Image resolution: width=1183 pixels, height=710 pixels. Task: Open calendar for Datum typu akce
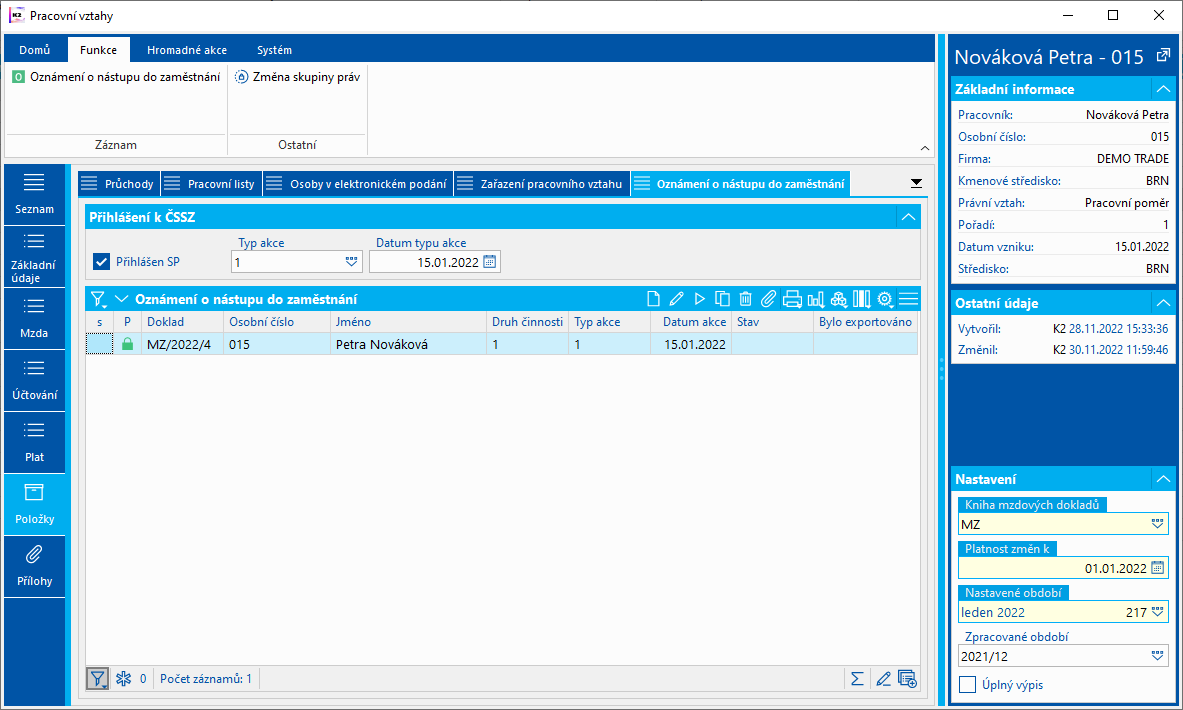tap(490, 262)
